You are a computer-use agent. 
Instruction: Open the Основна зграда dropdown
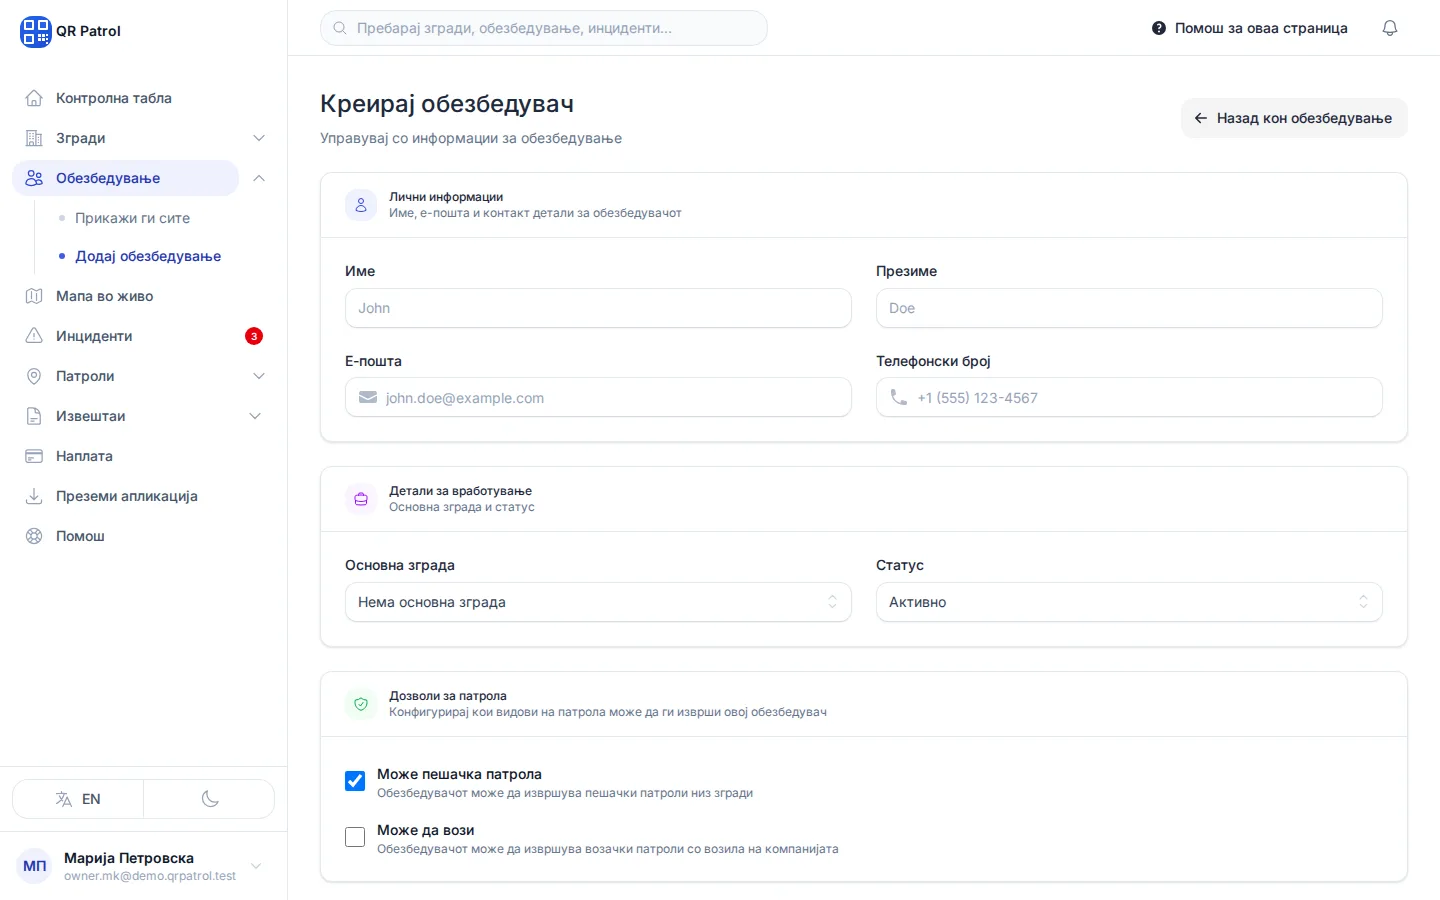[x=598, y=602]
